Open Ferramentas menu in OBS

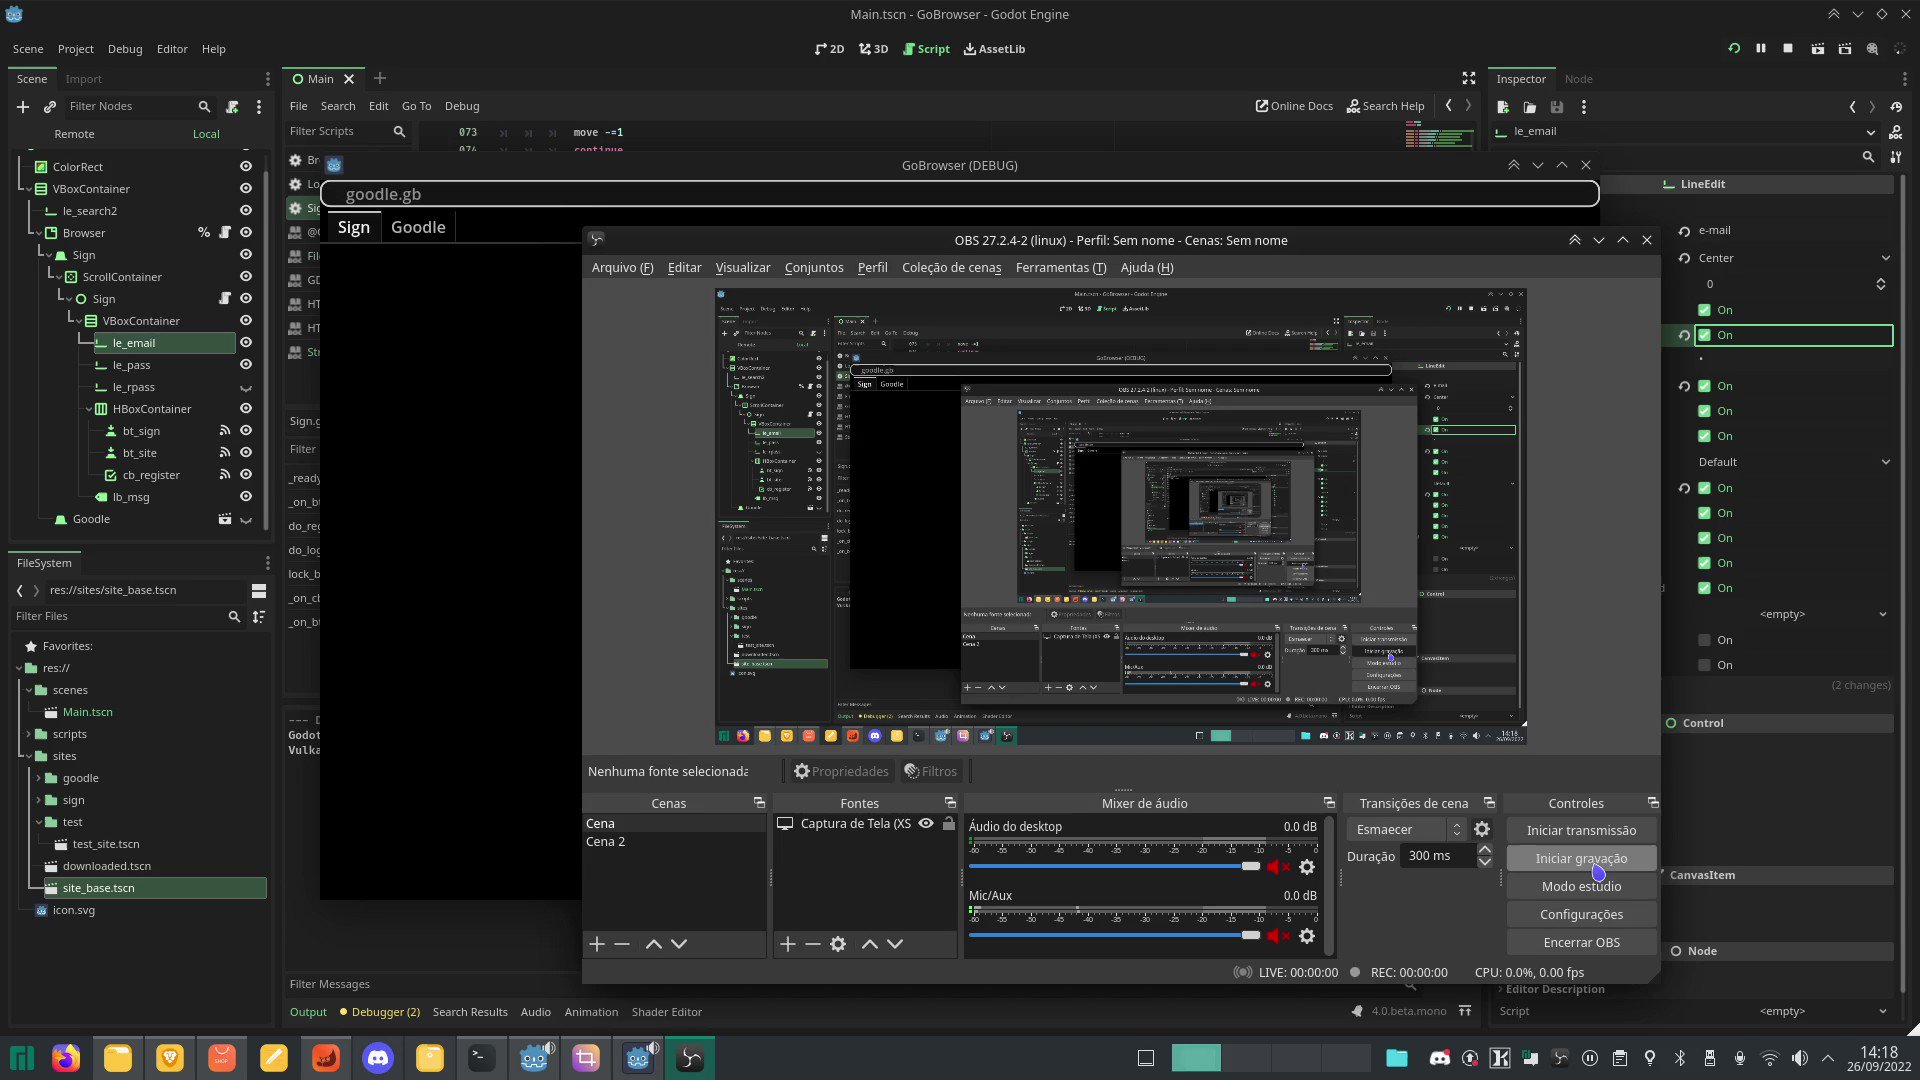click(1061, 268)
